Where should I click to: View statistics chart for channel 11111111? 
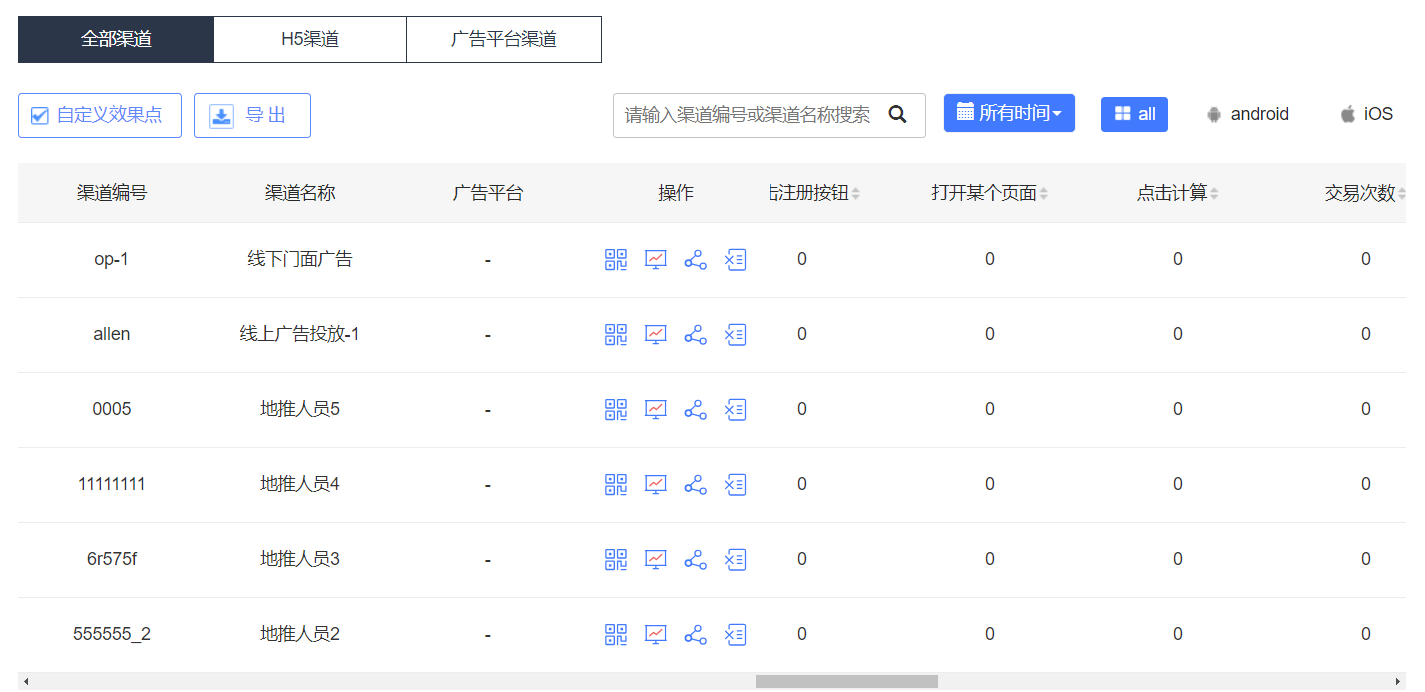[656, 485]
